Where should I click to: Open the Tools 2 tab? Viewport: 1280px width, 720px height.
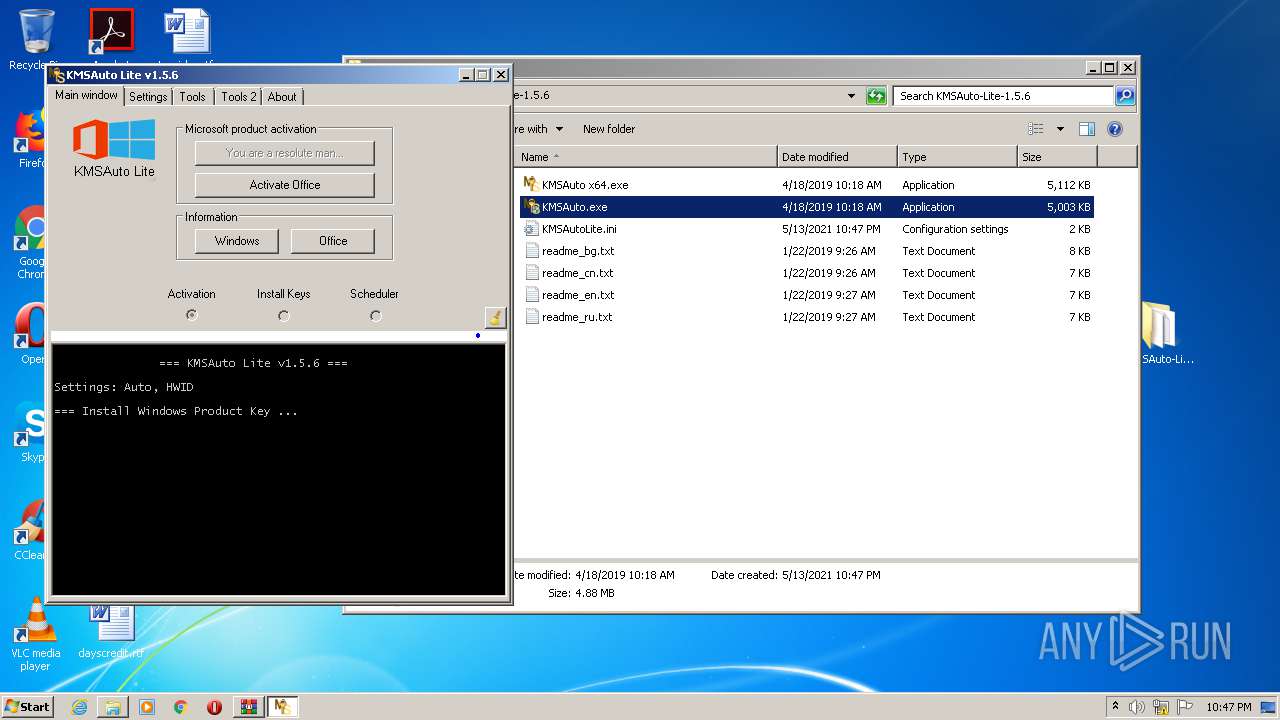pos(239,97)
